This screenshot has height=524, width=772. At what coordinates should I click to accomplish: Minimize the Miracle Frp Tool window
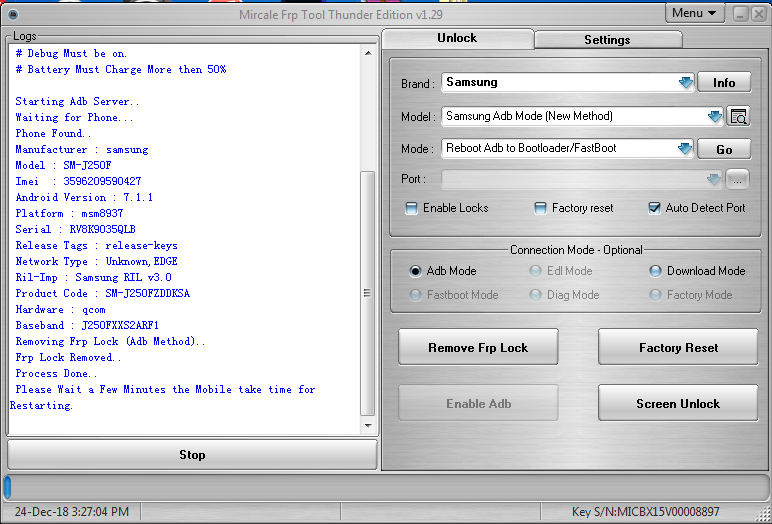(x=740, y=14)
